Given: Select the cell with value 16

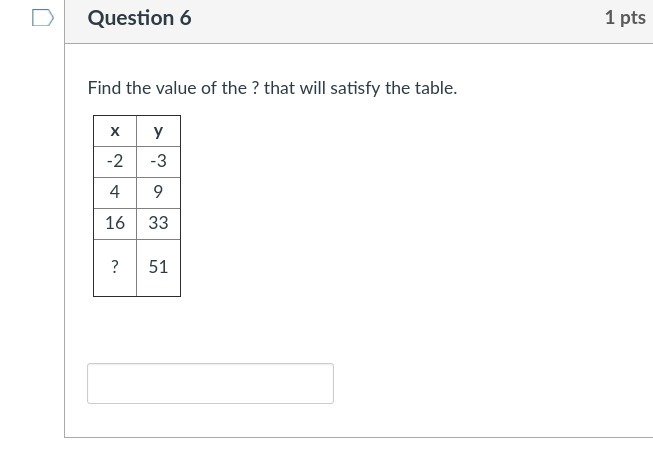Looking at the screenshot, I should coord(115,223).
